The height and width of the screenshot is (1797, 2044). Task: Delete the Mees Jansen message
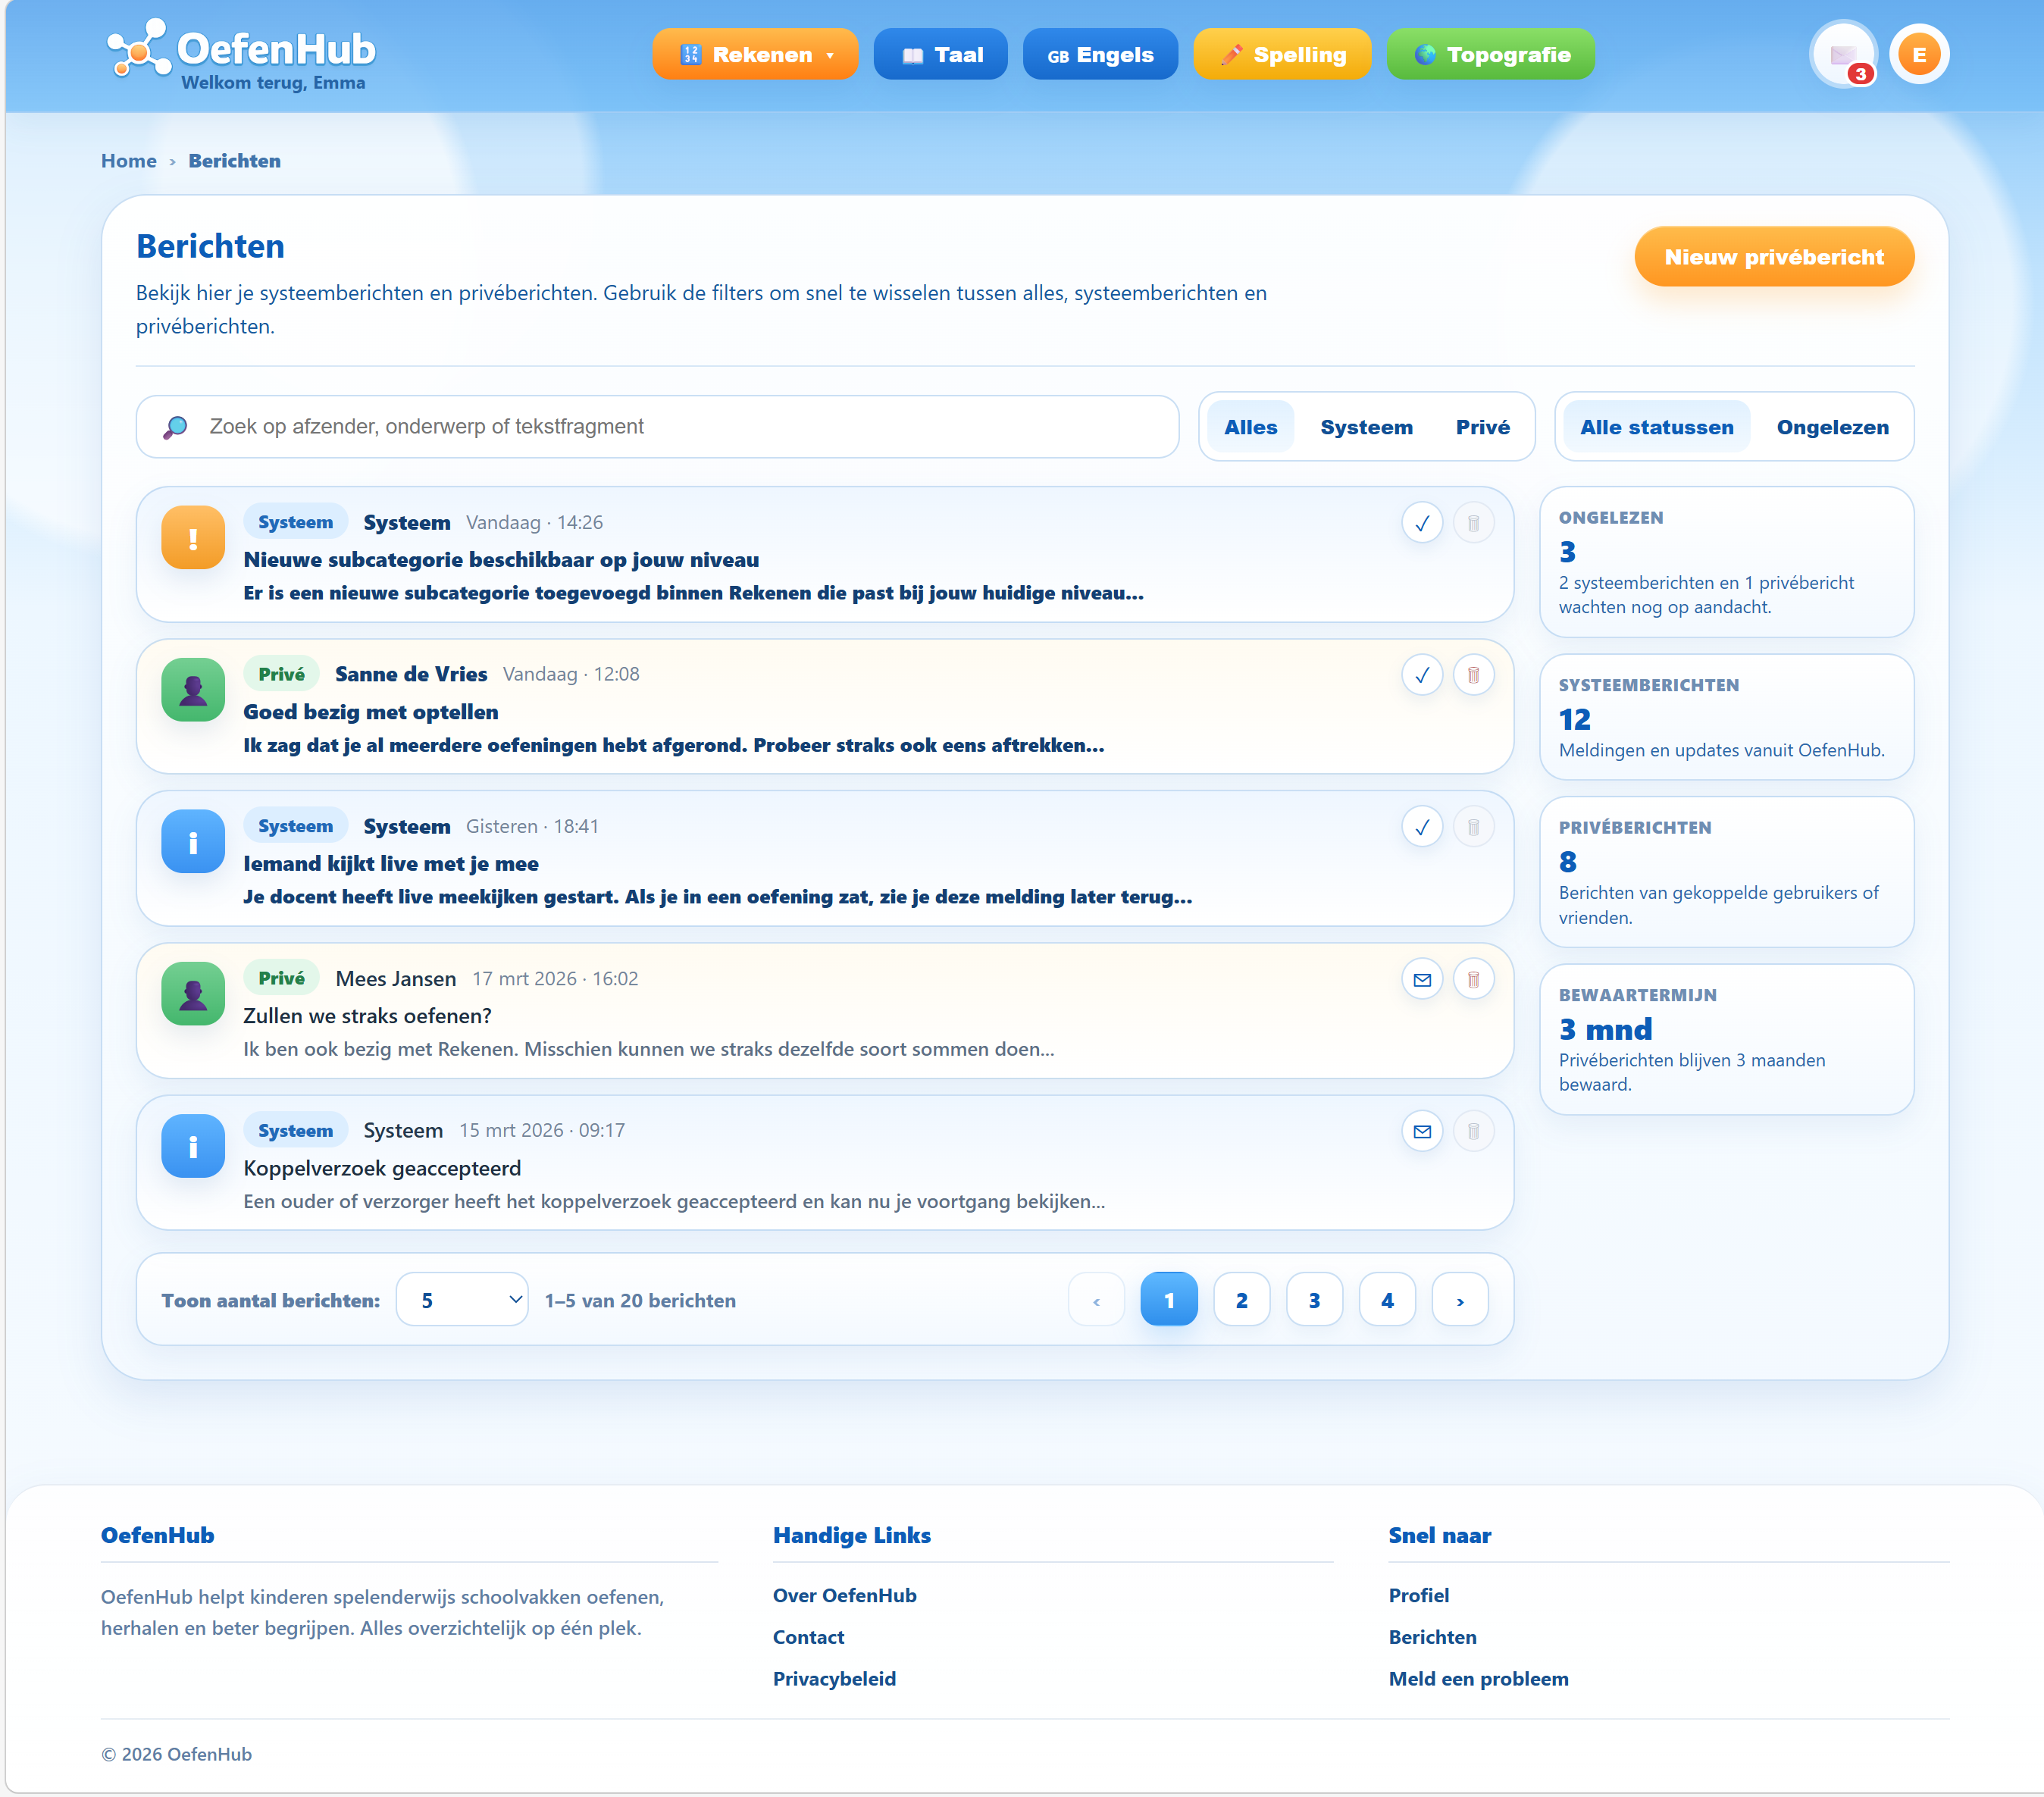(1473, 979)
